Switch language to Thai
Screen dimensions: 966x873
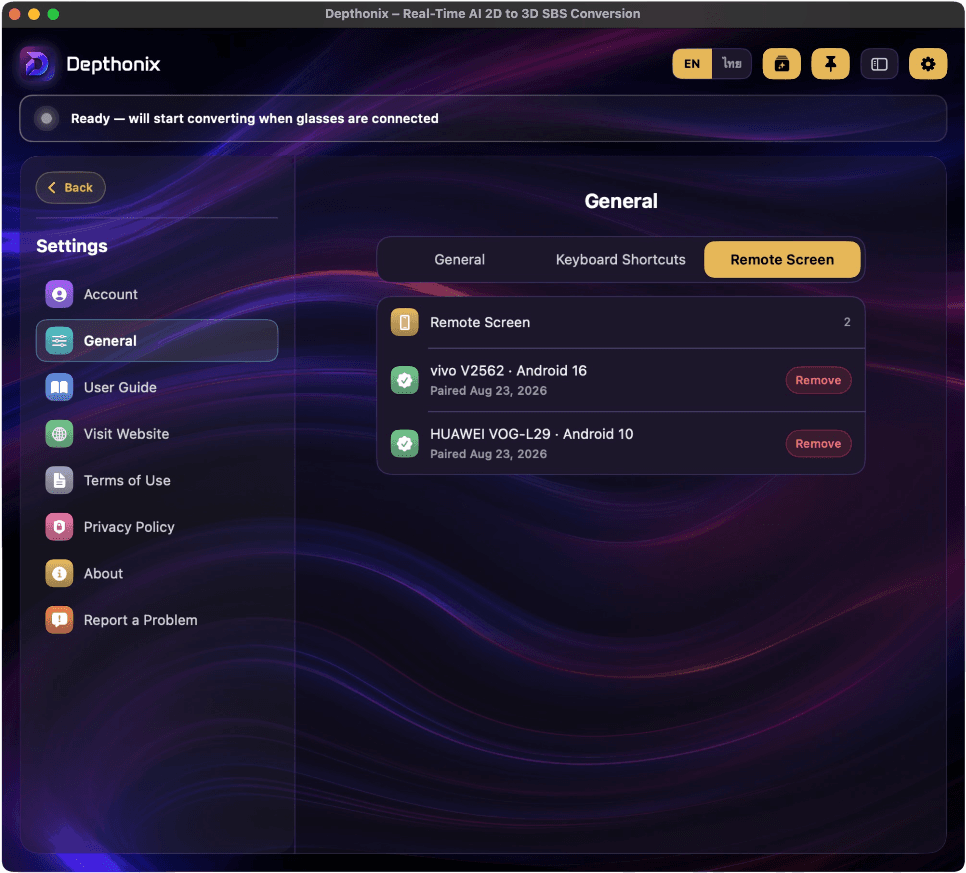coord(731,63)
